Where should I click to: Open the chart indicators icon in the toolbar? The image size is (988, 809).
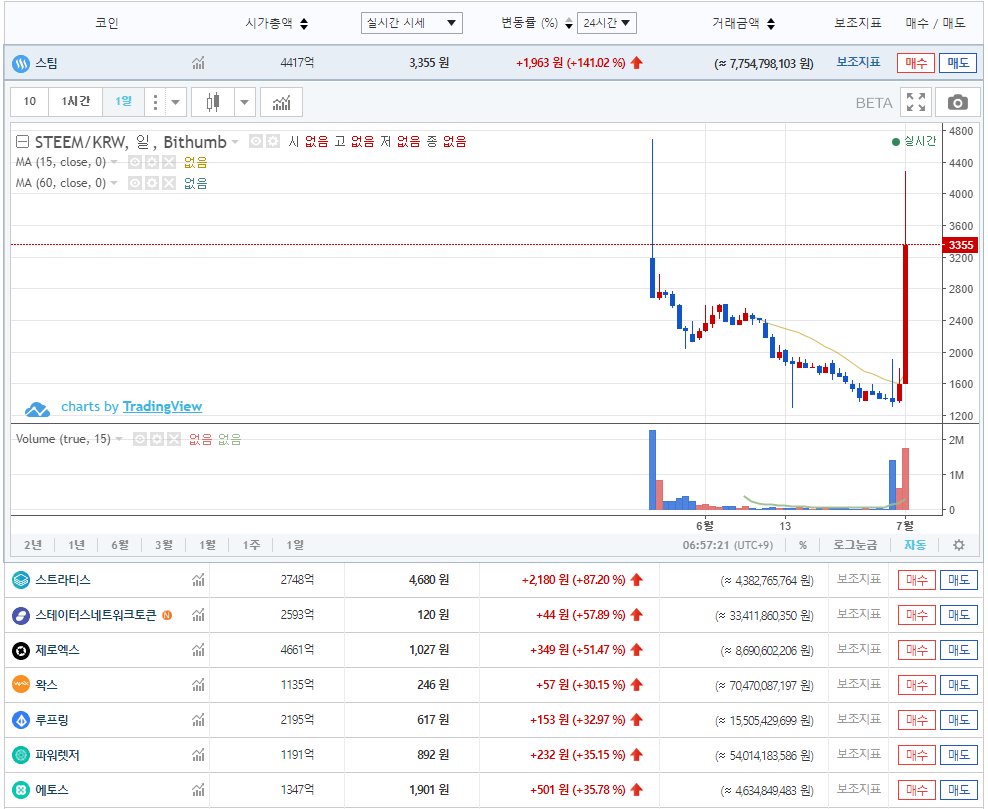pyautogui.click(x=282, y=102)
